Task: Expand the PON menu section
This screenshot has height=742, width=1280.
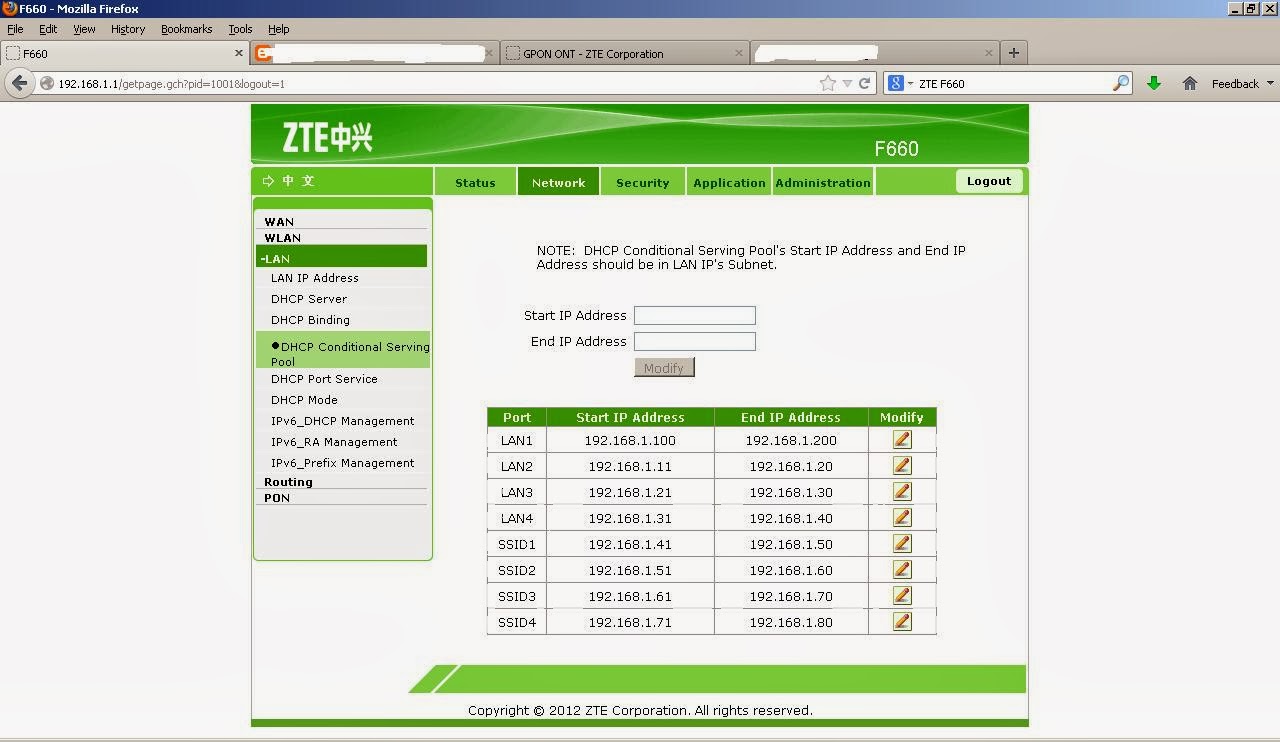Action: point(277,498)
